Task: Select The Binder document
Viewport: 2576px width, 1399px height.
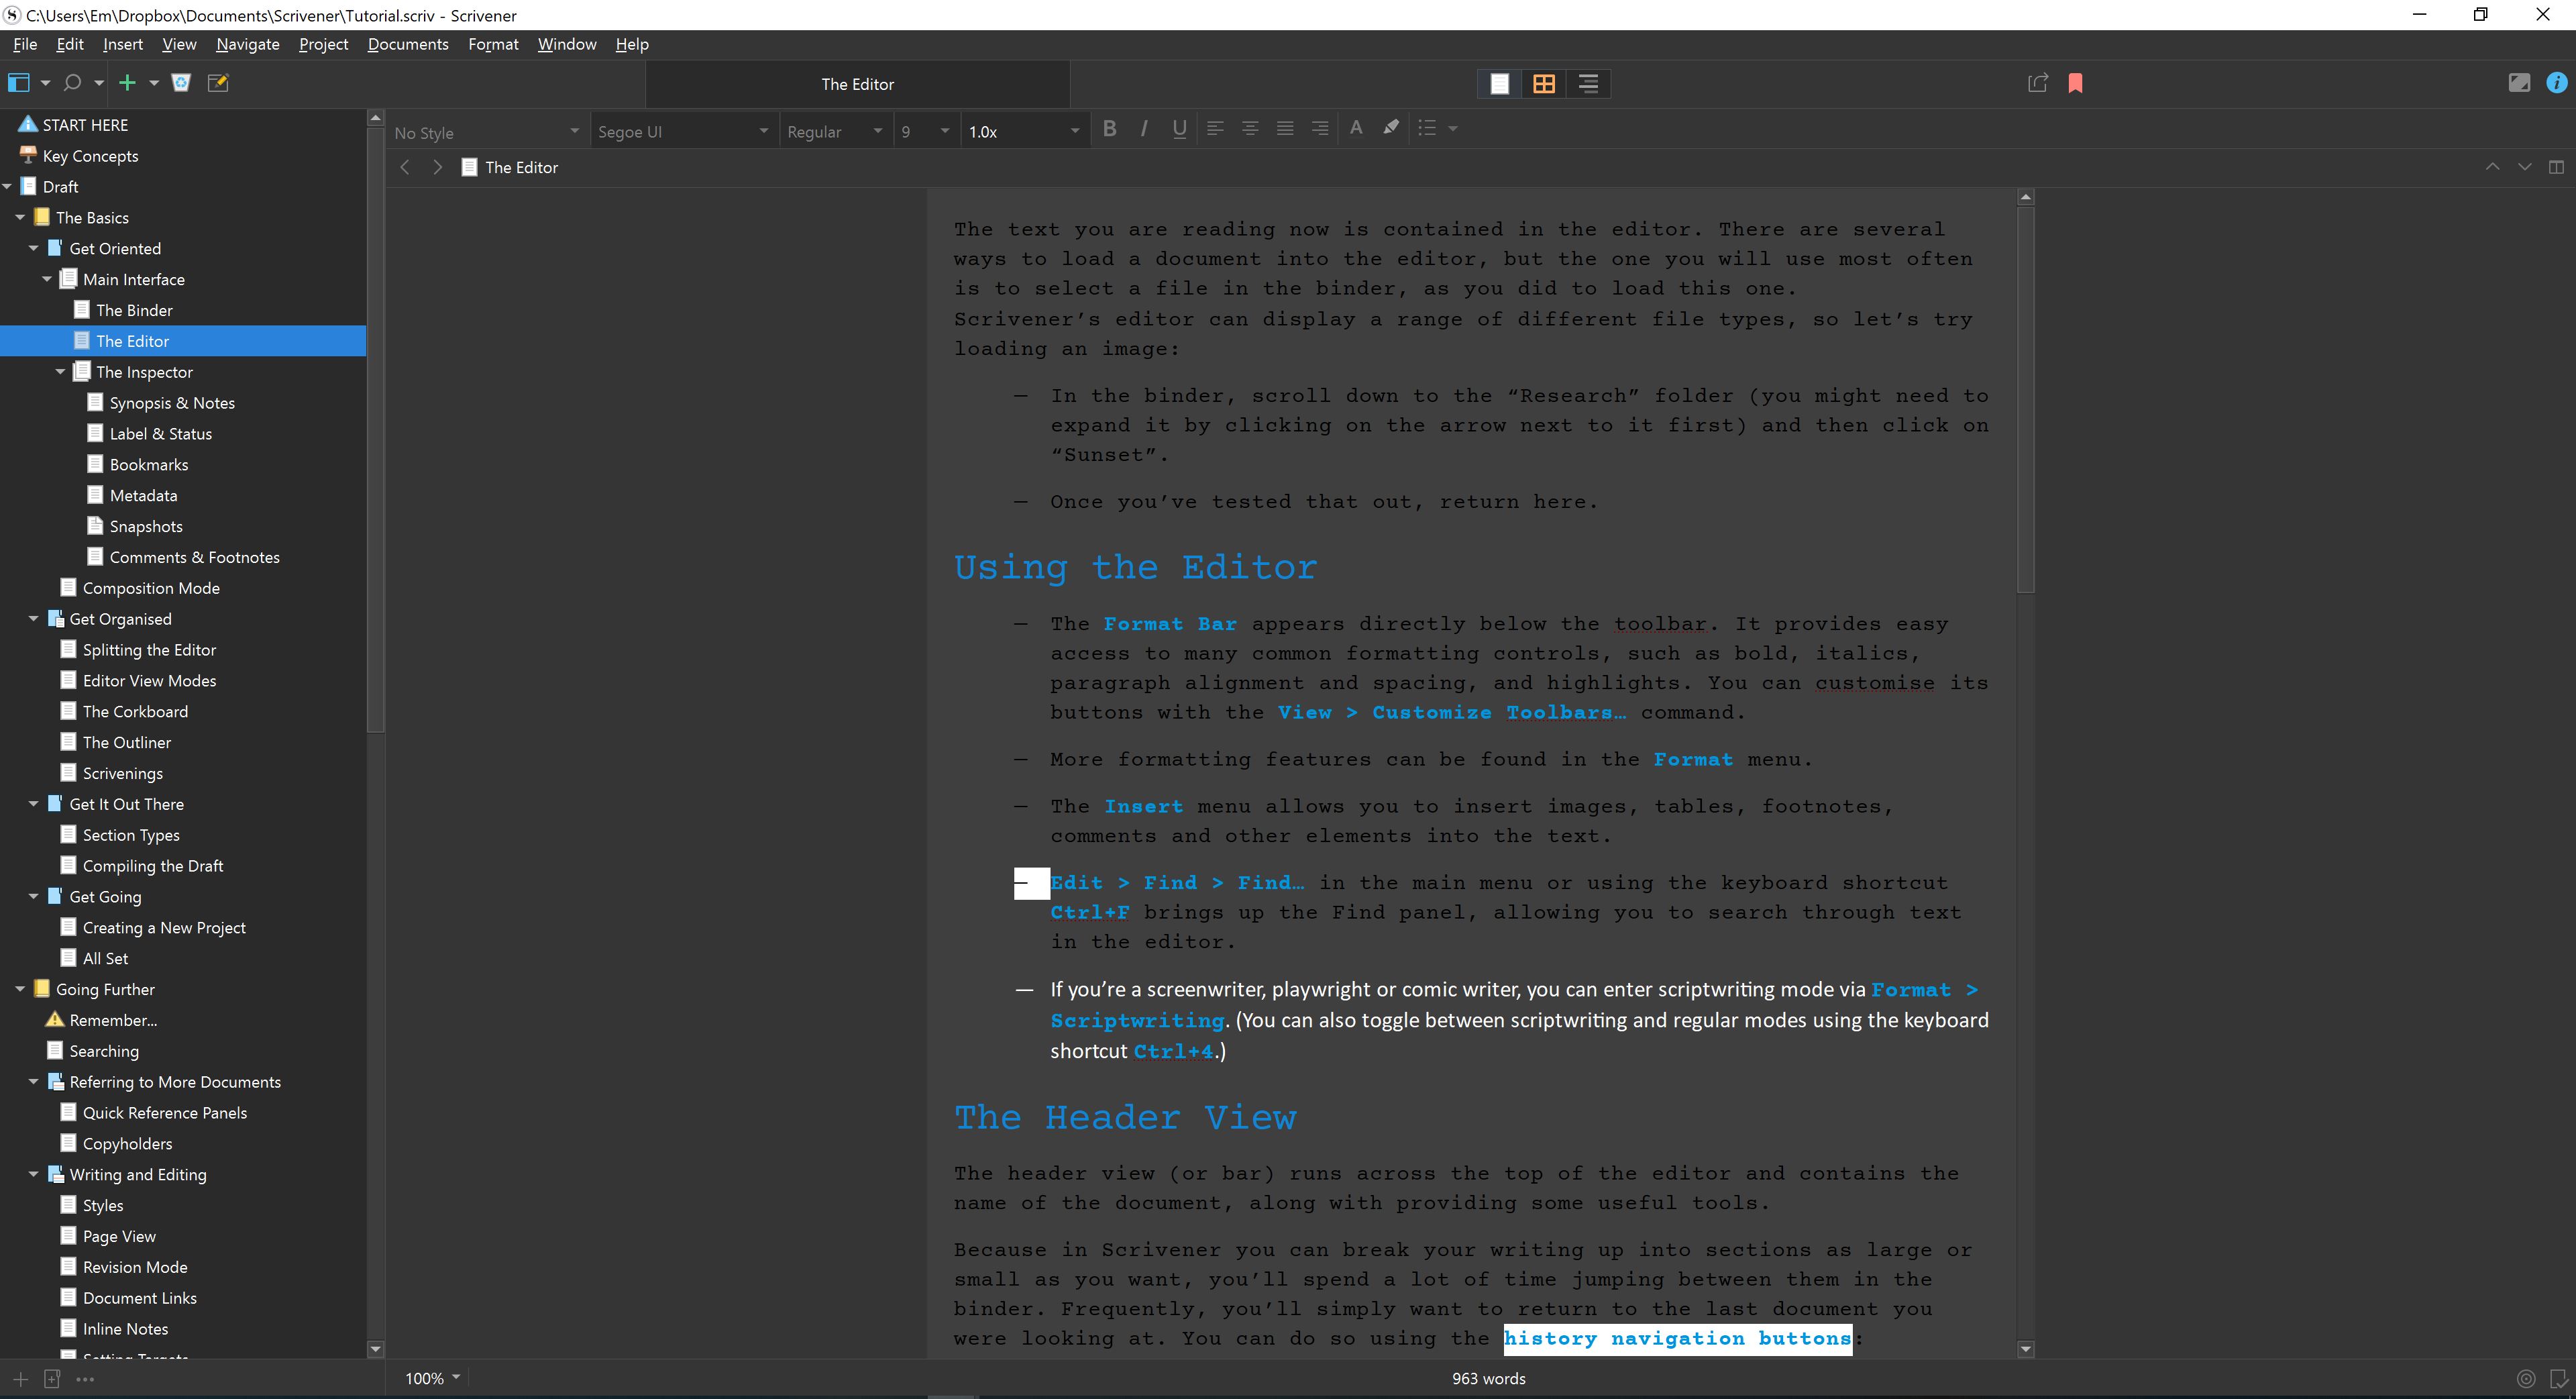Action: (x=134, y=310)
